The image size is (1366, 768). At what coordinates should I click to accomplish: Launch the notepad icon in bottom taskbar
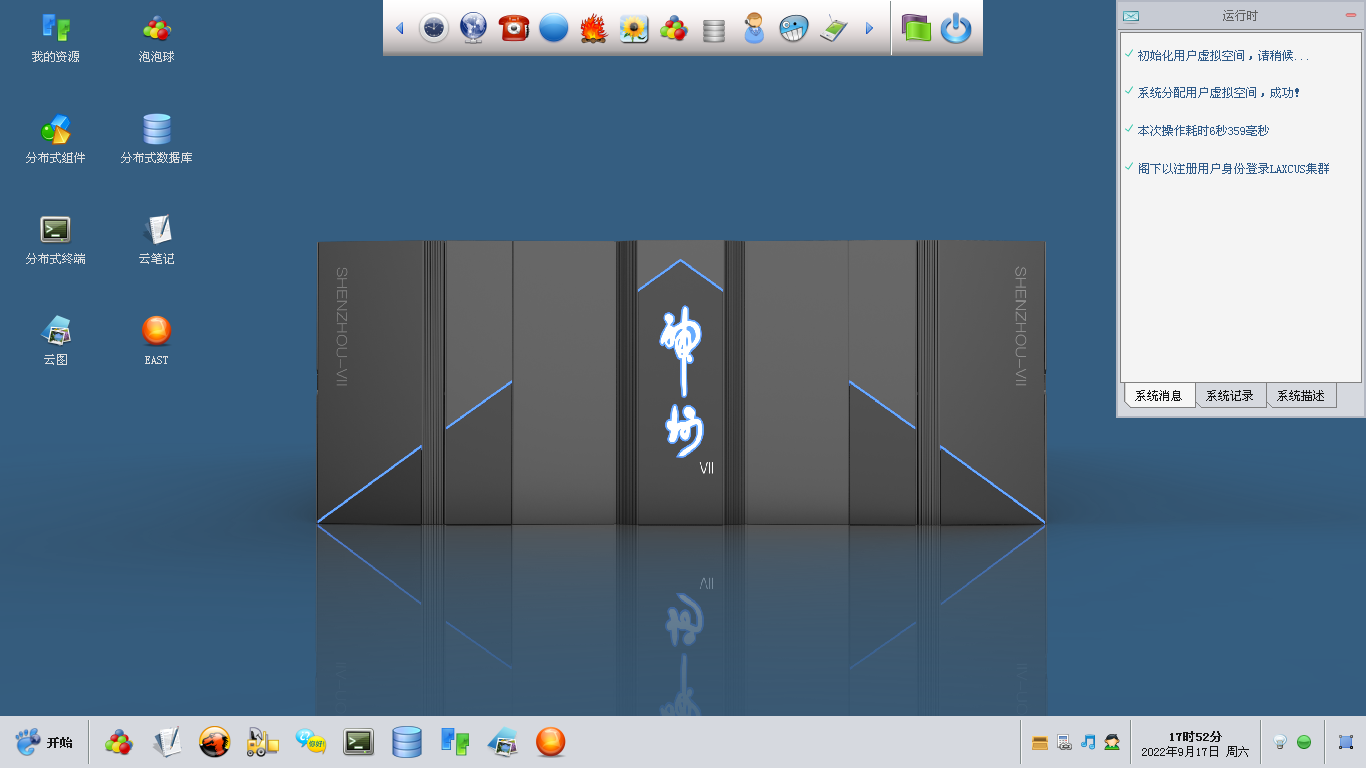coord(167,742)
